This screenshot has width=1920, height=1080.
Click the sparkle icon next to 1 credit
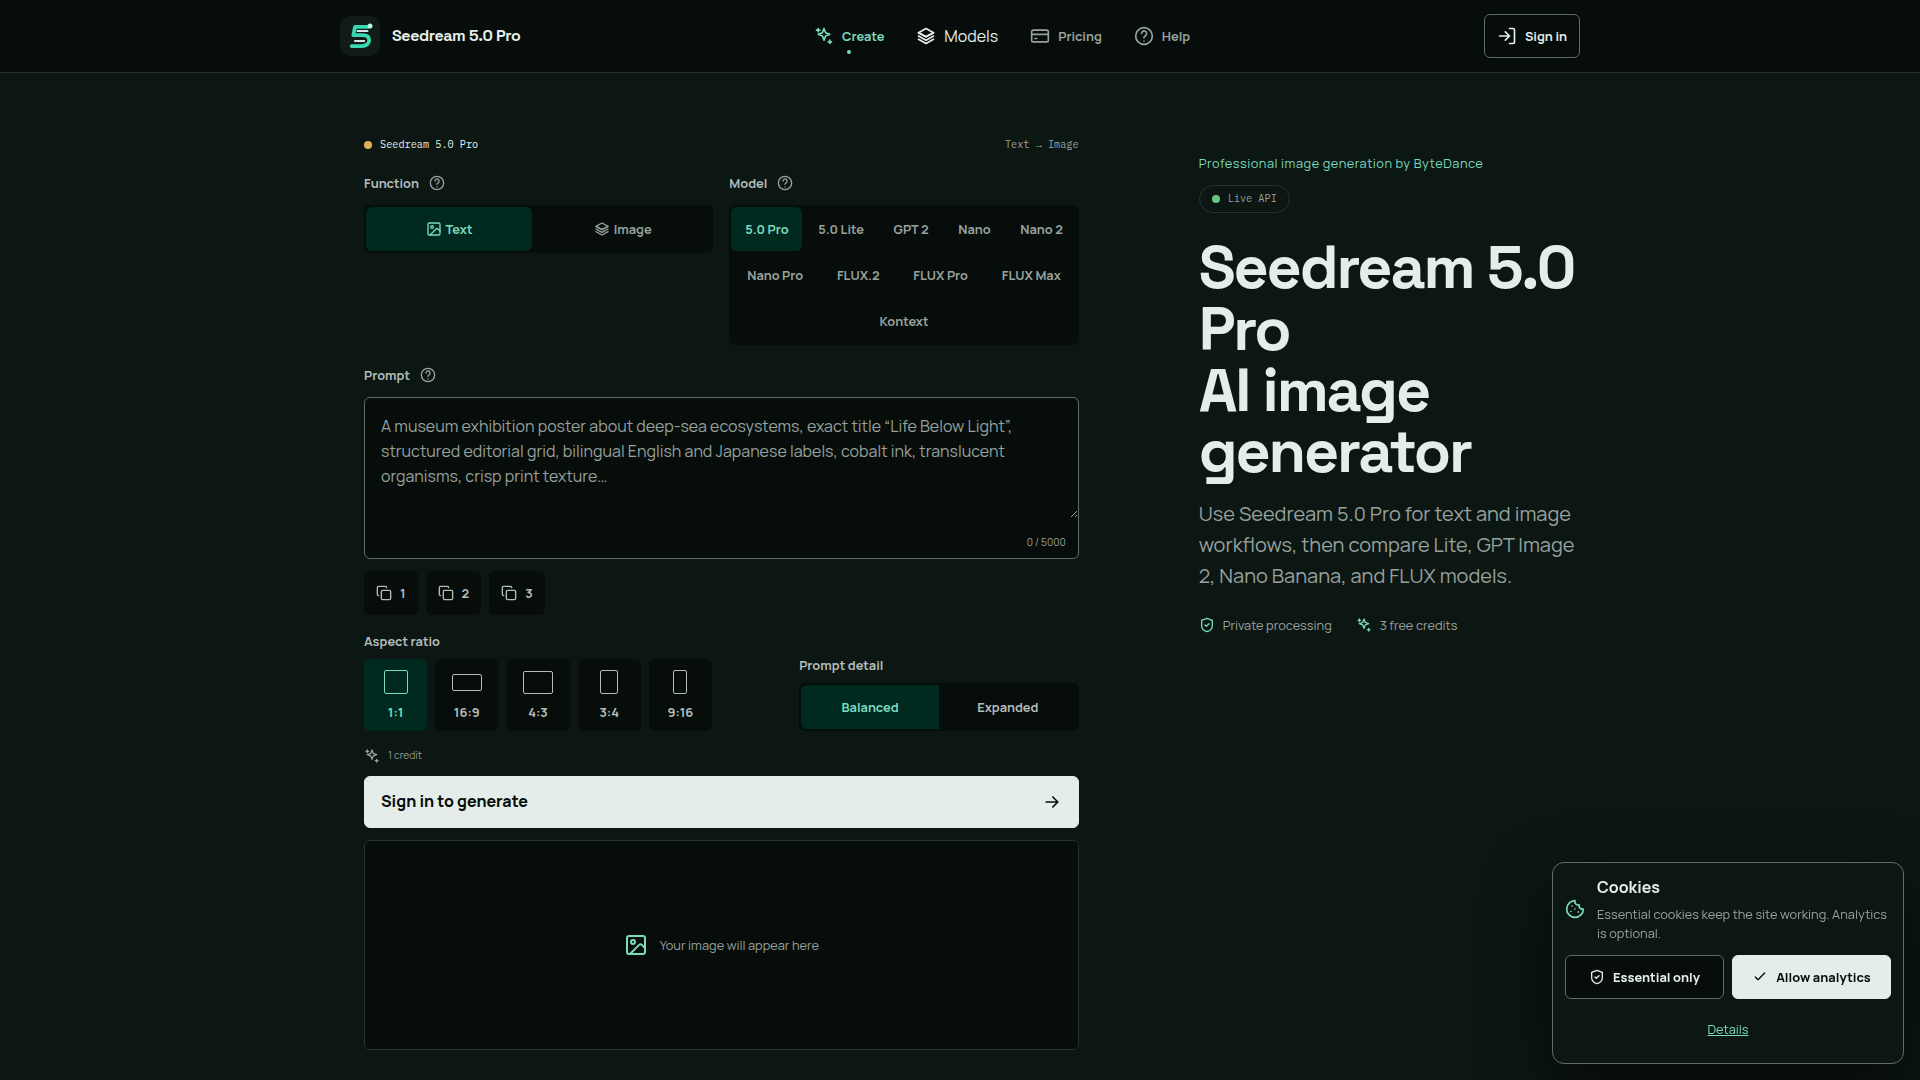pos(372,755)
